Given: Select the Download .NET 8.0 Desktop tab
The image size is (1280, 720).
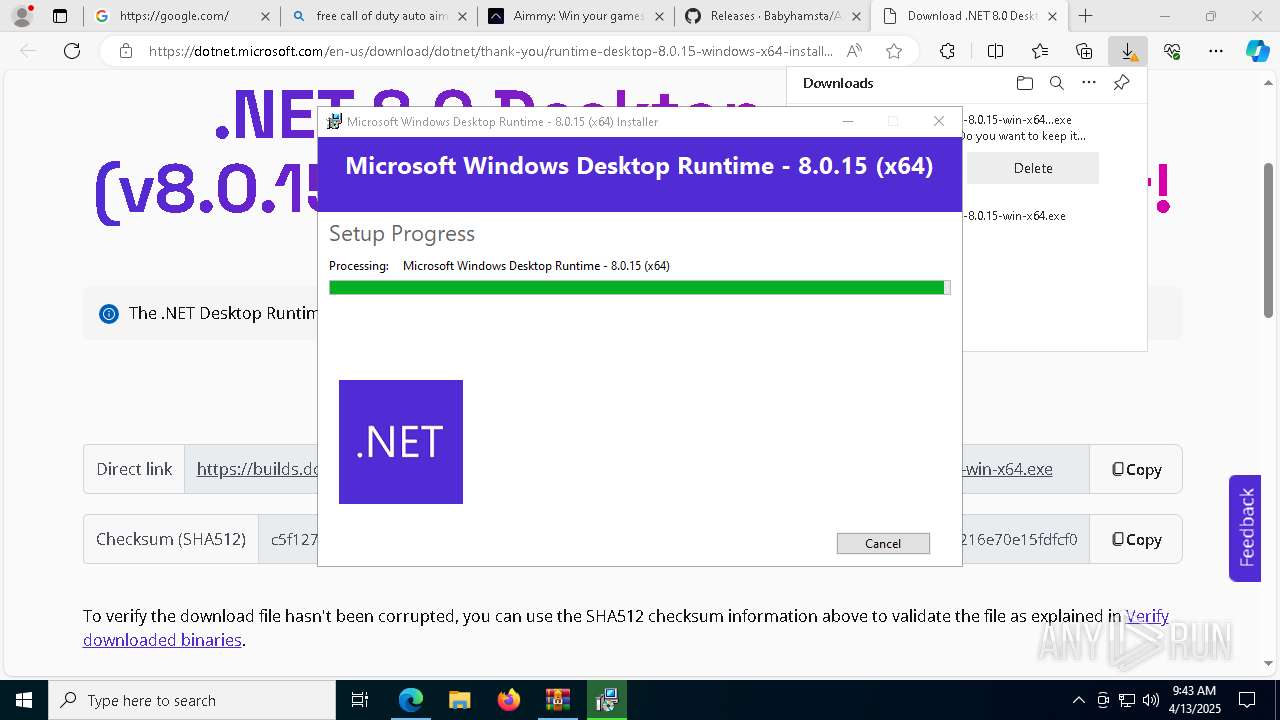Looking at the screenshot, I should tap(970, 16).
